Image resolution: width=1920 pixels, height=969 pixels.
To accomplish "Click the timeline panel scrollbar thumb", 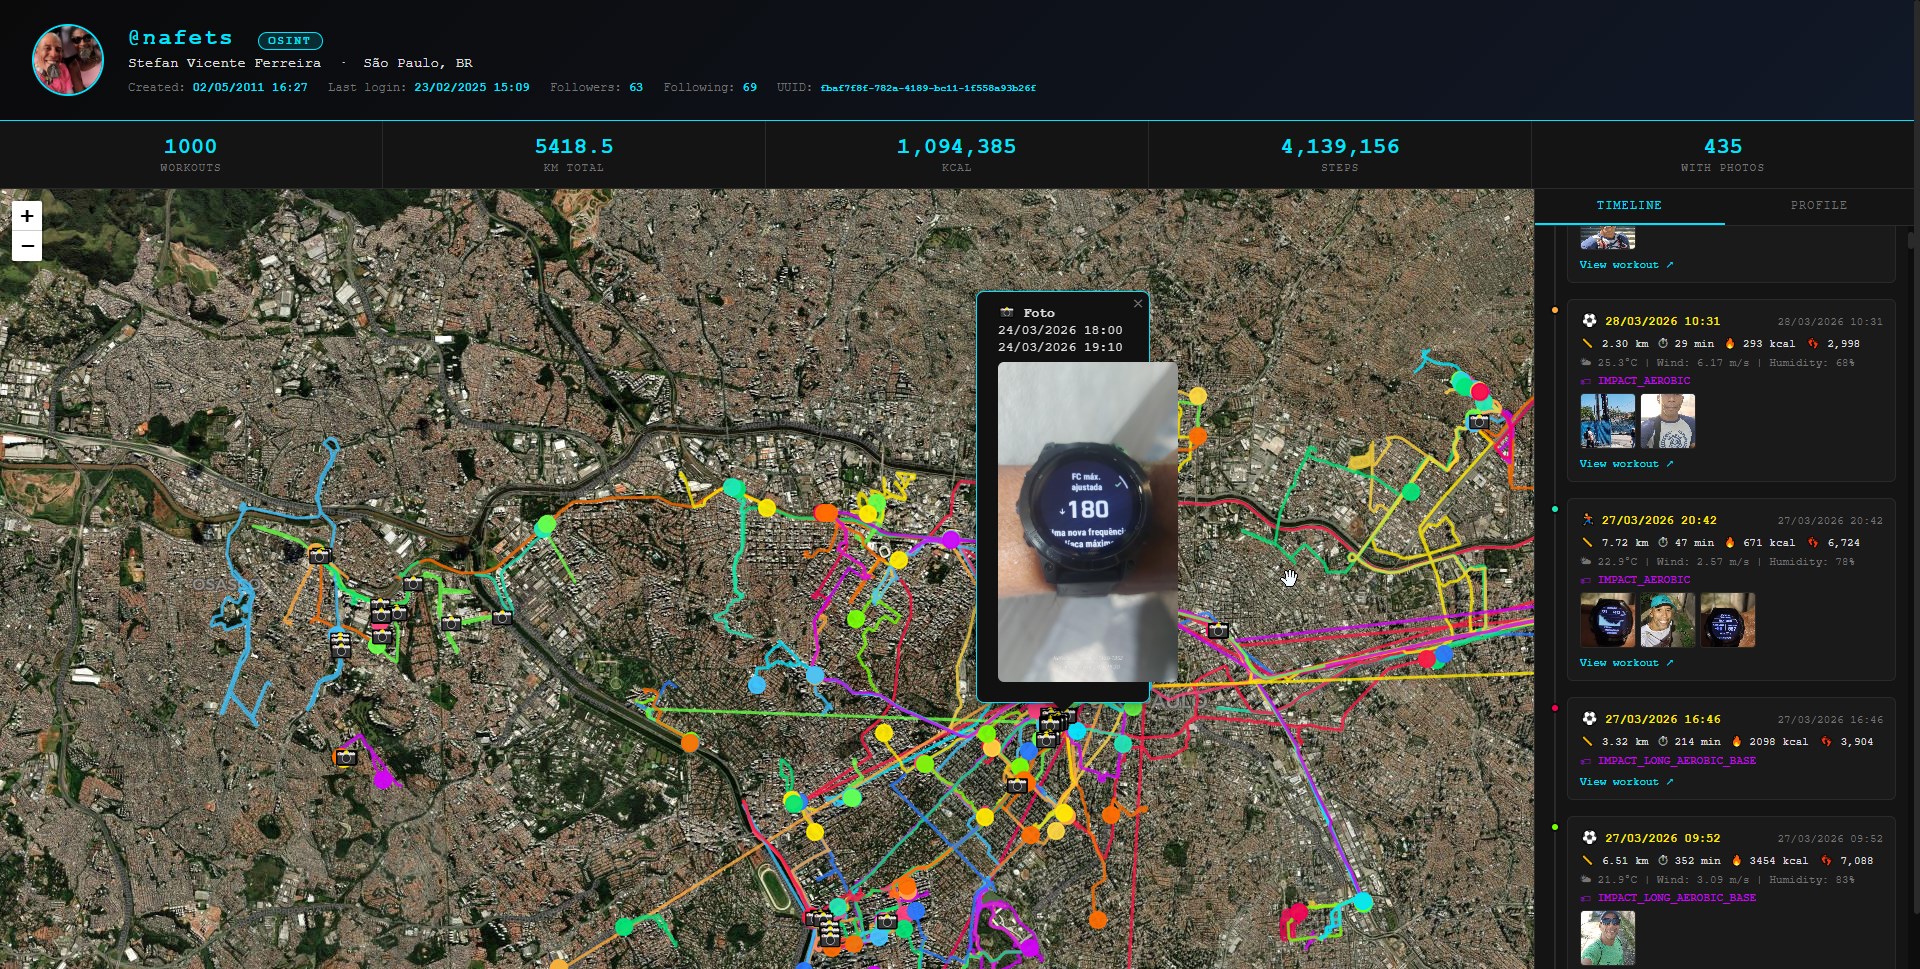I will coord(1912,241).
